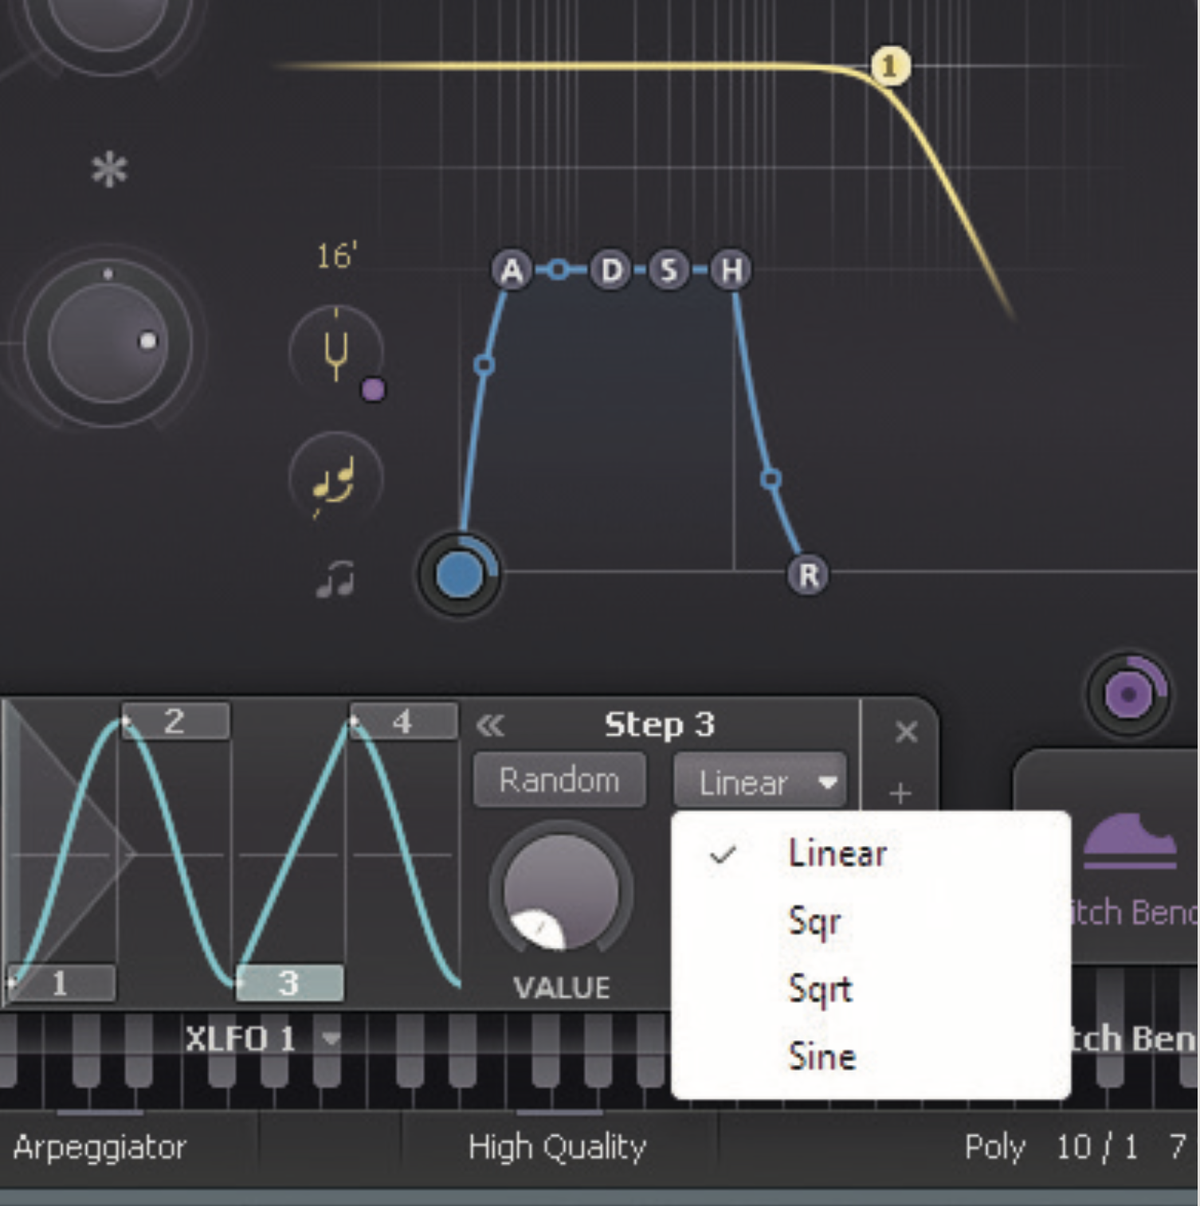This screenshot has width=1200, height=1206.
Task: Click the Random button for Step 3
Action: pyautogui.click(x=559, y=780)
